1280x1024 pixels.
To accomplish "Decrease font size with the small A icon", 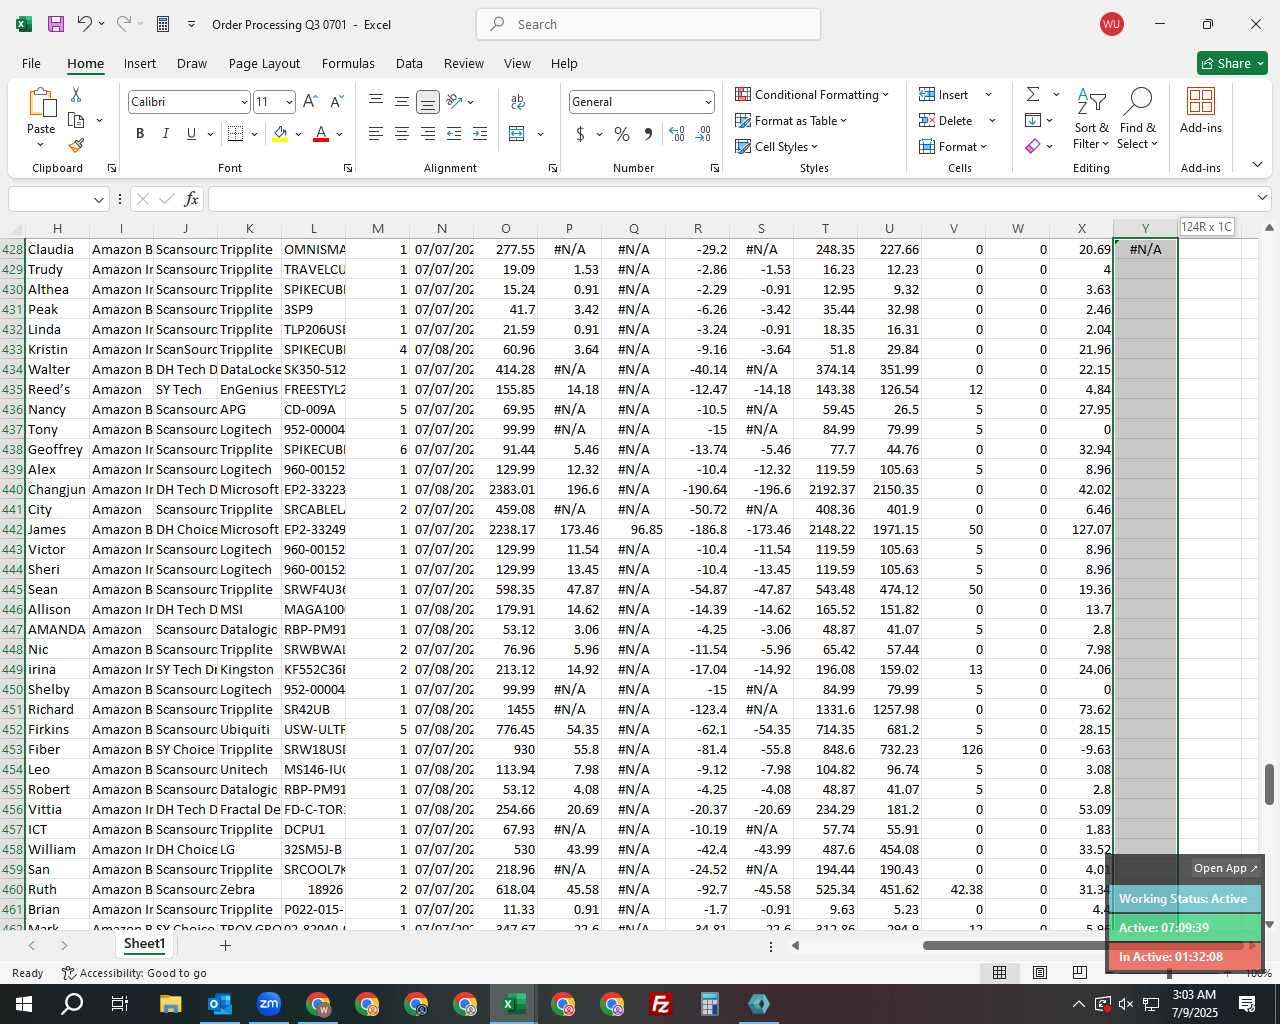I will tap(336, 102).
